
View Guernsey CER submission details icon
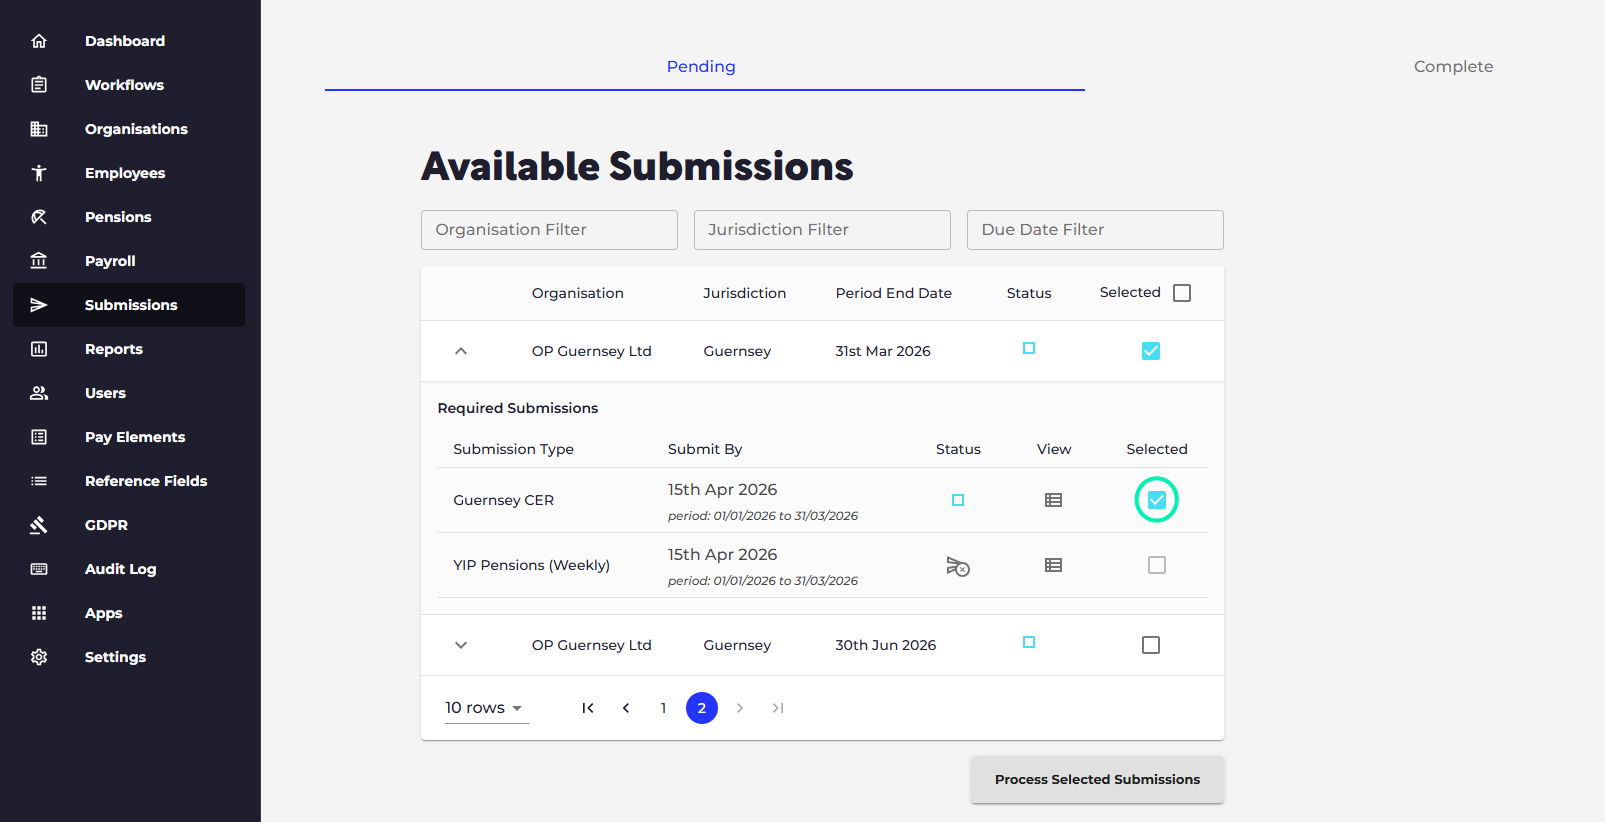point(1053,500)
